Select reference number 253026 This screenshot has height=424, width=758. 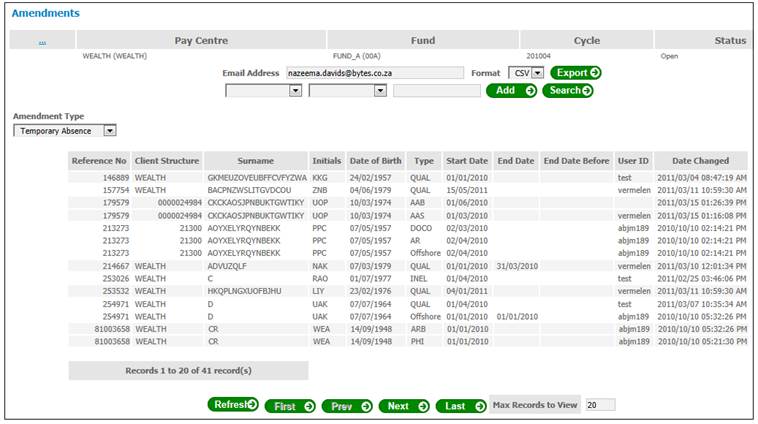(116, 279)
